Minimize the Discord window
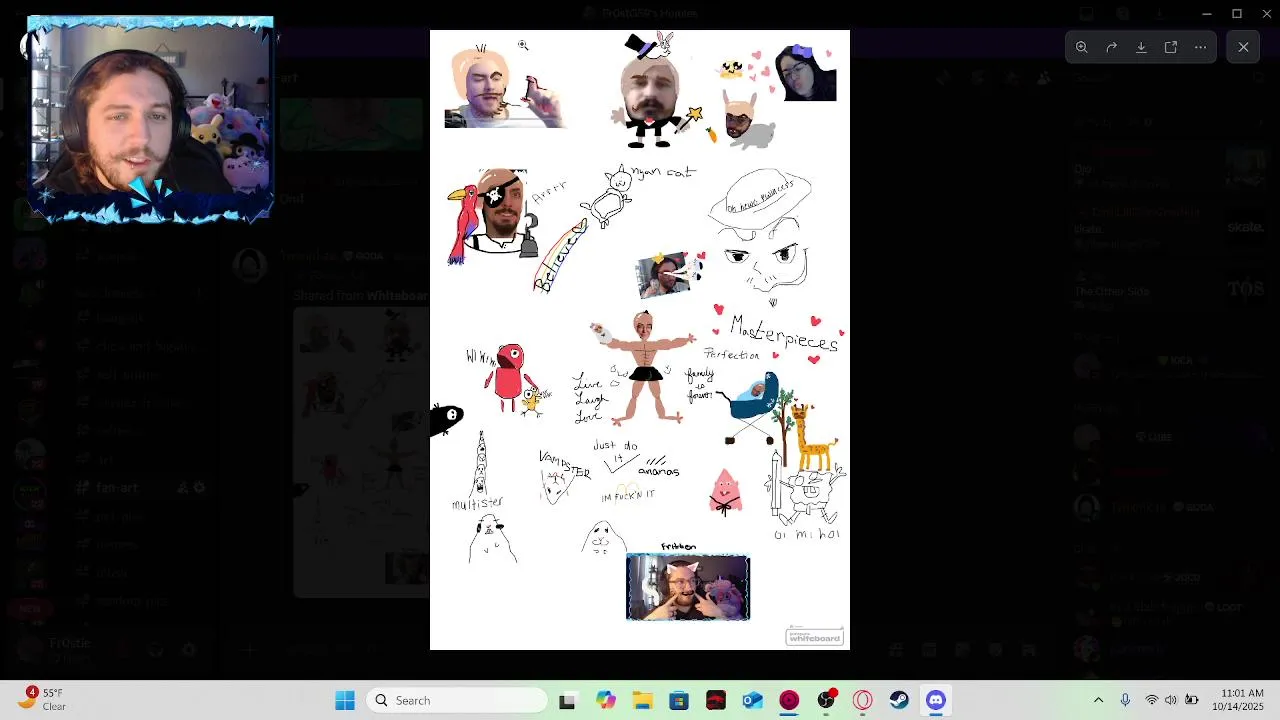Screen dimensions: 1280x720 [1207, 13]
